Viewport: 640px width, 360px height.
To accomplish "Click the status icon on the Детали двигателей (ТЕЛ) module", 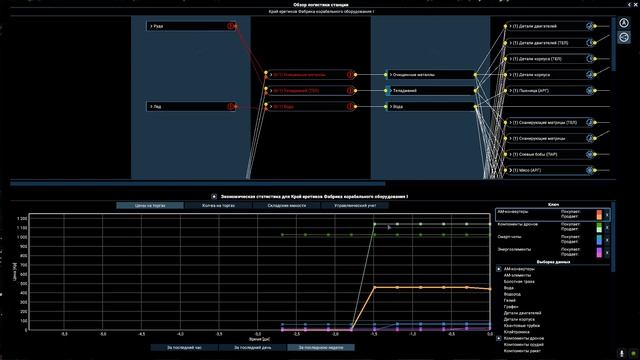I will tap(589, 42).
